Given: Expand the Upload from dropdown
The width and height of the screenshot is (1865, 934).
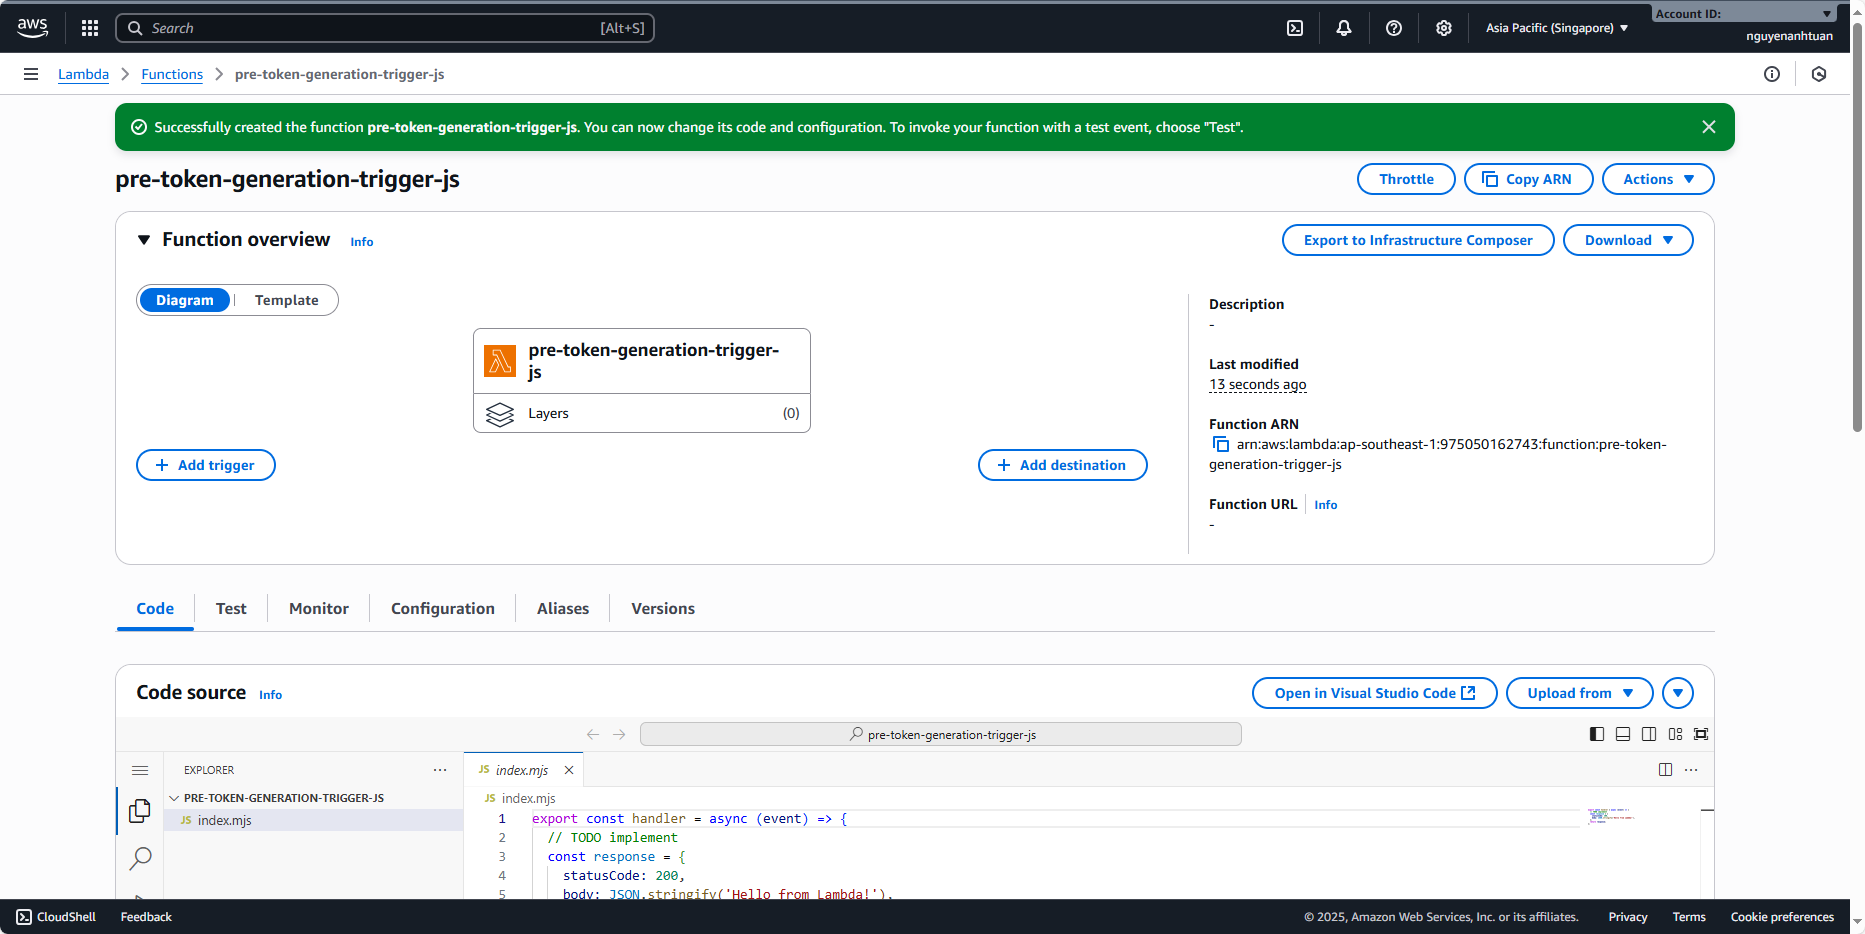Looking at the screenshot, I should click(1579, 693).
